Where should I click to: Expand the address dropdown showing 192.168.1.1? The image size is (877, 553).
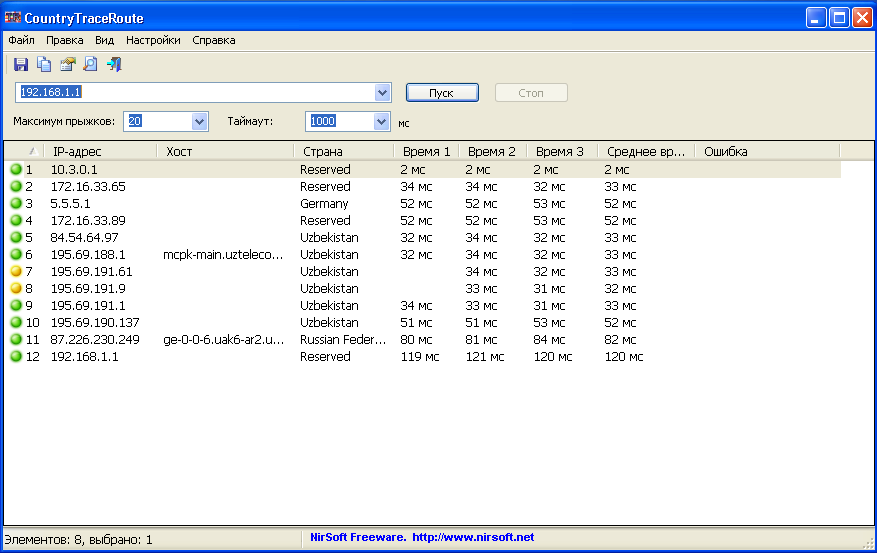pyautogui.click(x=382, y=93)
